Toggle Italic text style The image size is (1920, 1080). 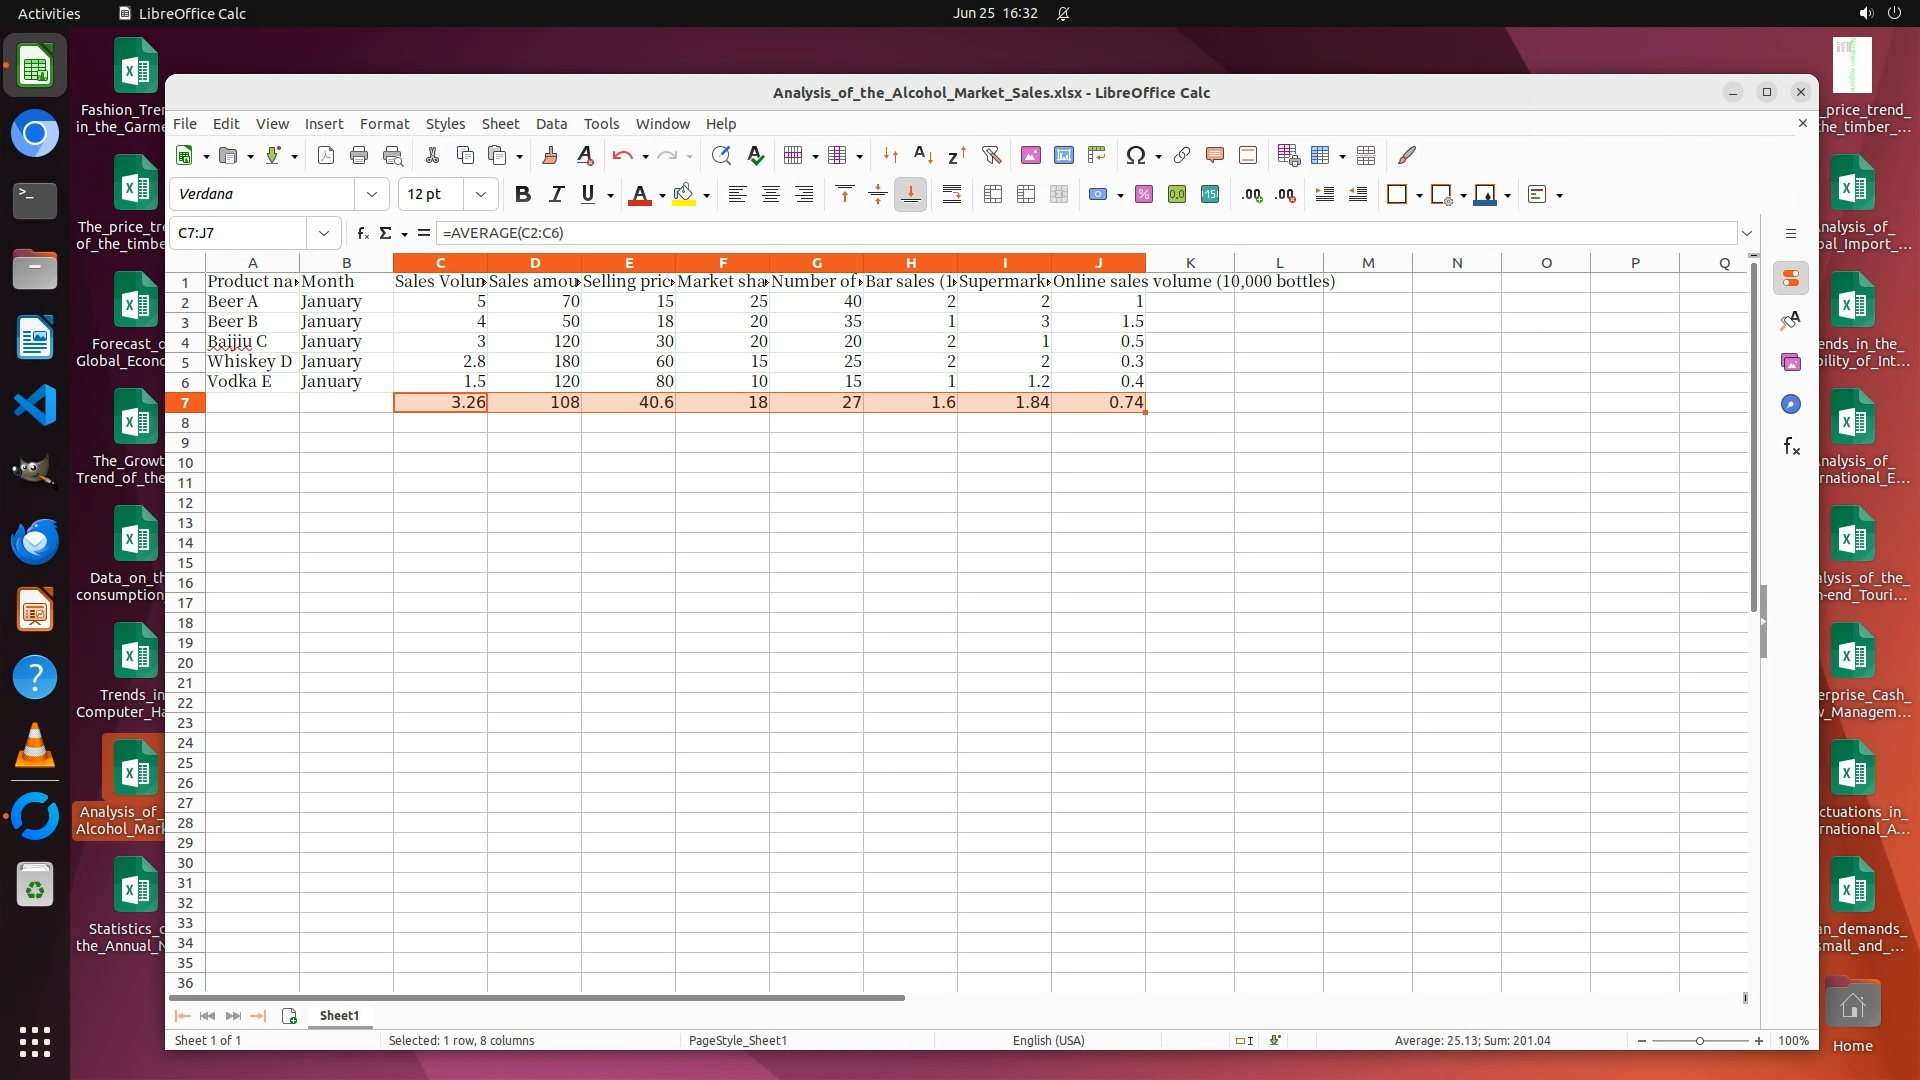pyautogui.click(x=556, y=195)
